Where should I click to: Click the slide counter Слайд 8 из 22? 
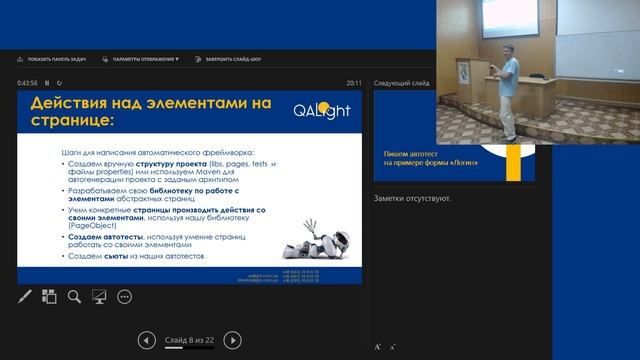pos(189,340)
